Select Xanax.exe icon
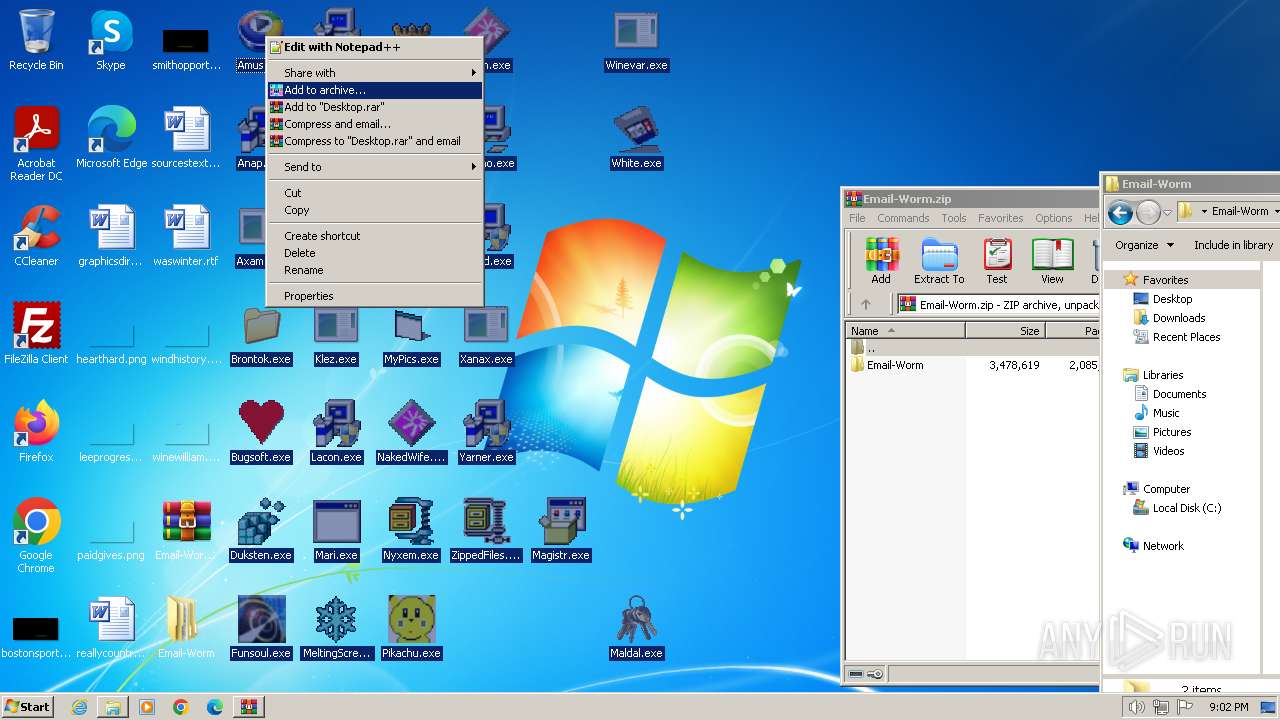The image size is (1280, 720). (x=486, y=334)
